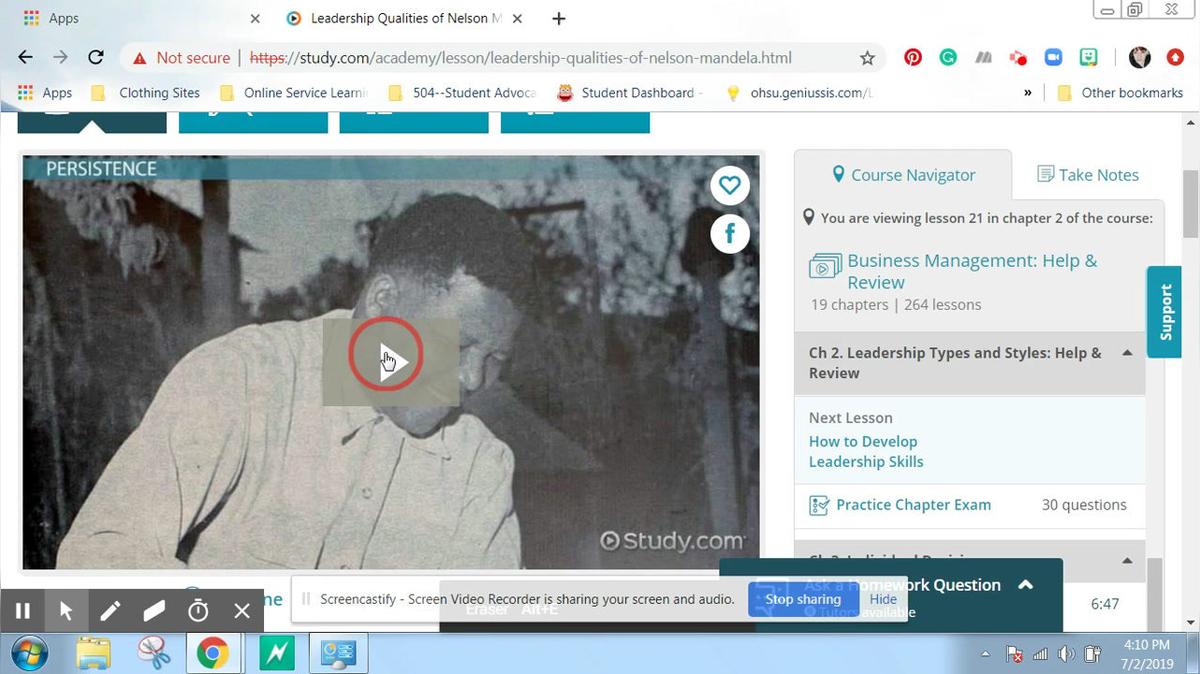This screenshot has width=1200, height=674.
Task: Show hidden system tray icons
Action: (985, 654)
